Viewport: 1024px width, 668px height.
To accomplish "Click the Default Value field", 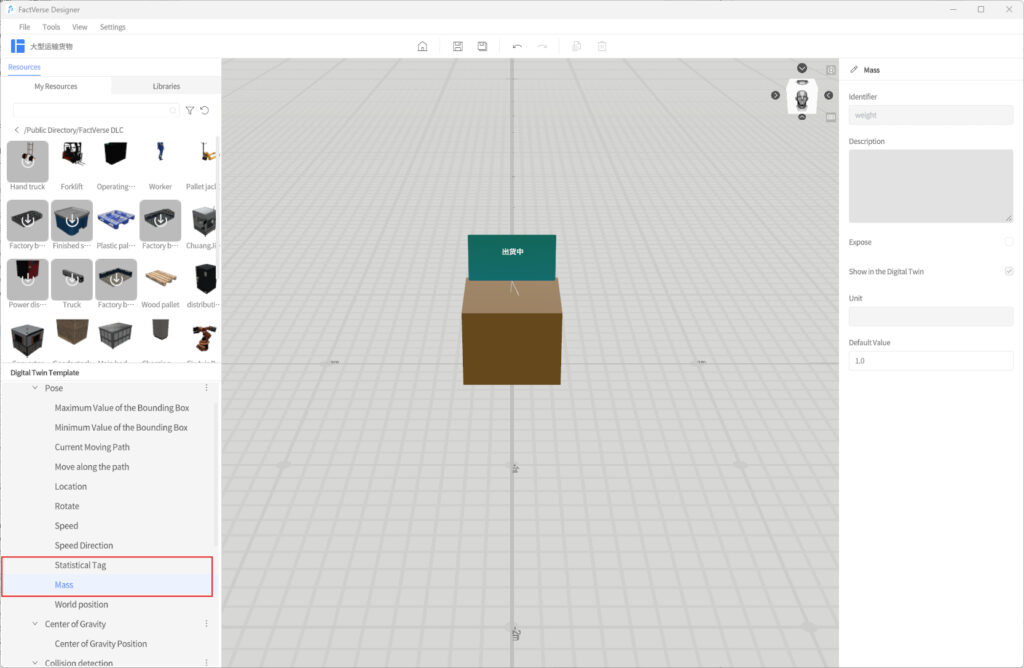I will (931, 360).
